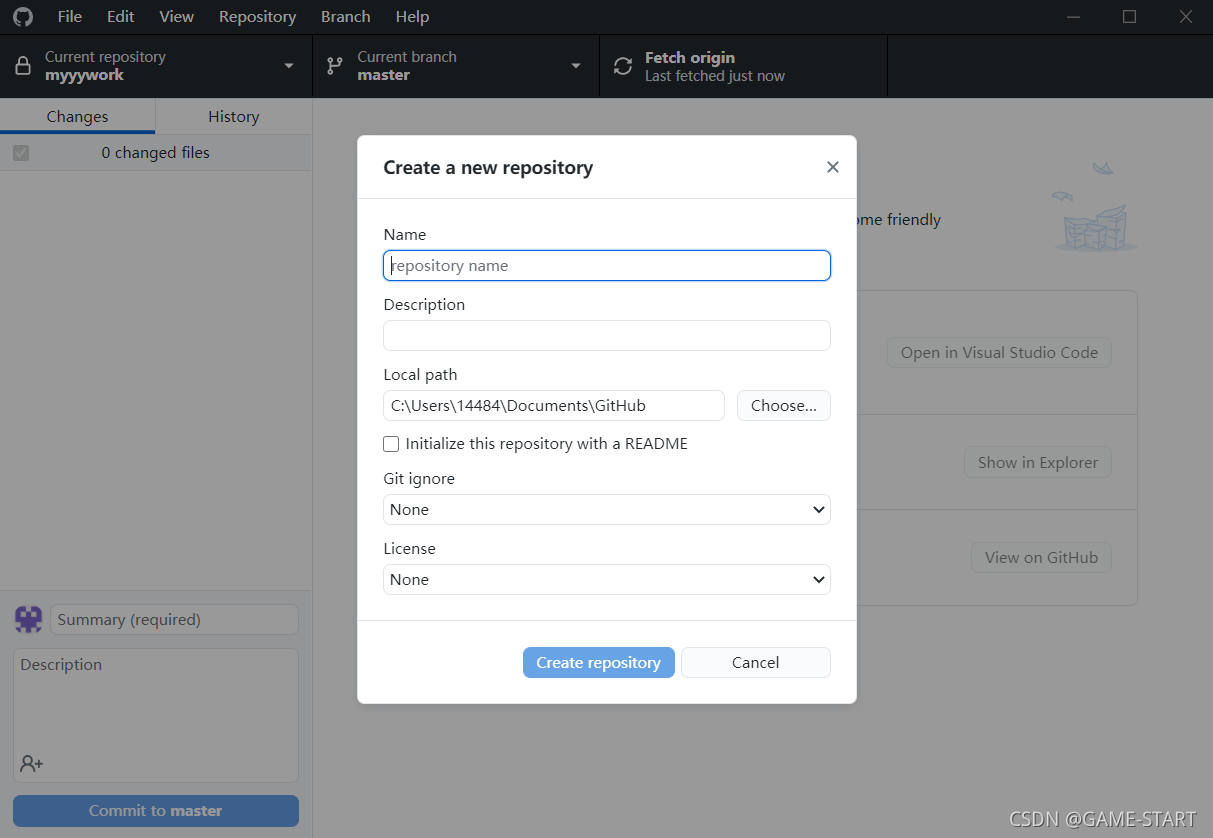Click the Local path input field
The width and height of the screenshot is (1213, 838).
(554, 405)
